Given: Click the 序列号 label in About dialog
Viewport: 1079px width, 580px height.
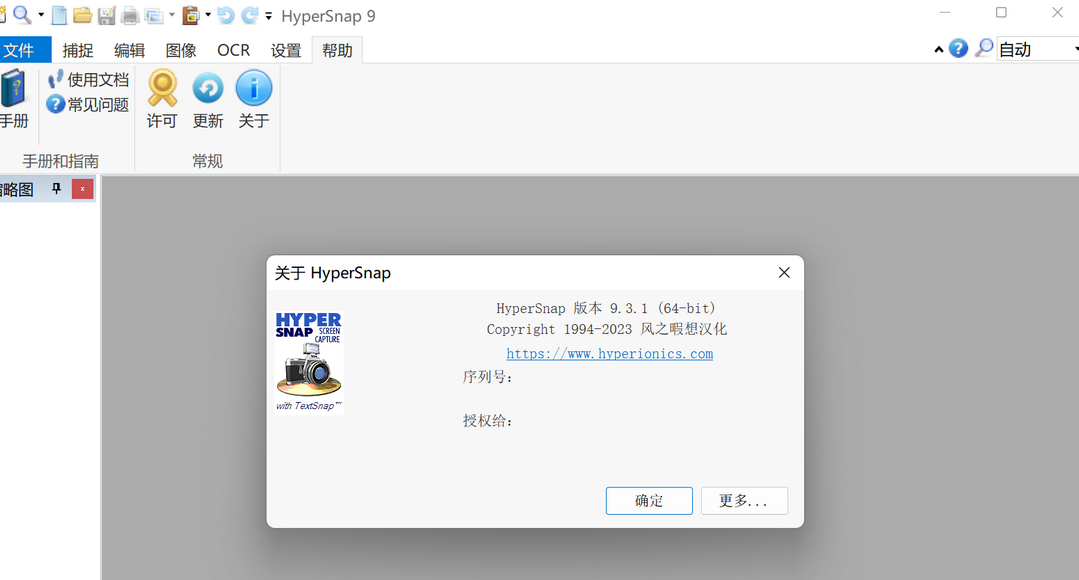Looking at the screenshot, I should click(487, 377).
